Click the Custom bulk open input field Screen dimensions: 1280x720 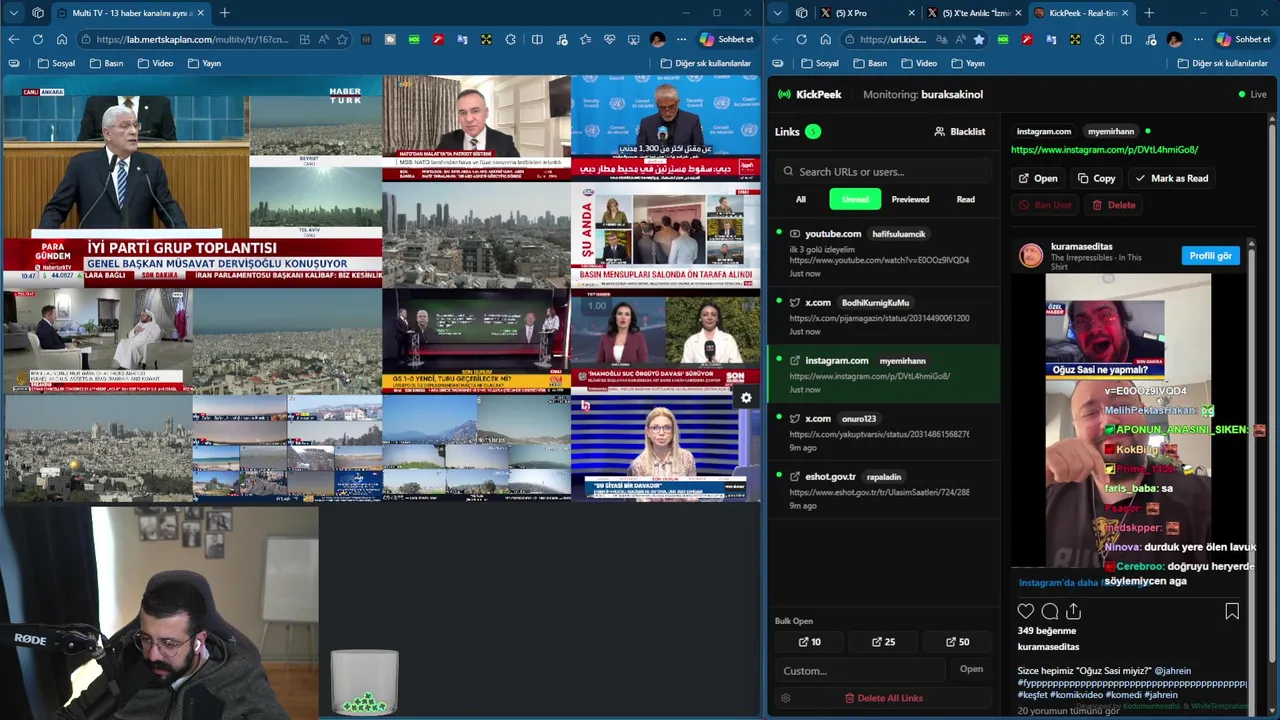[860, 670]
